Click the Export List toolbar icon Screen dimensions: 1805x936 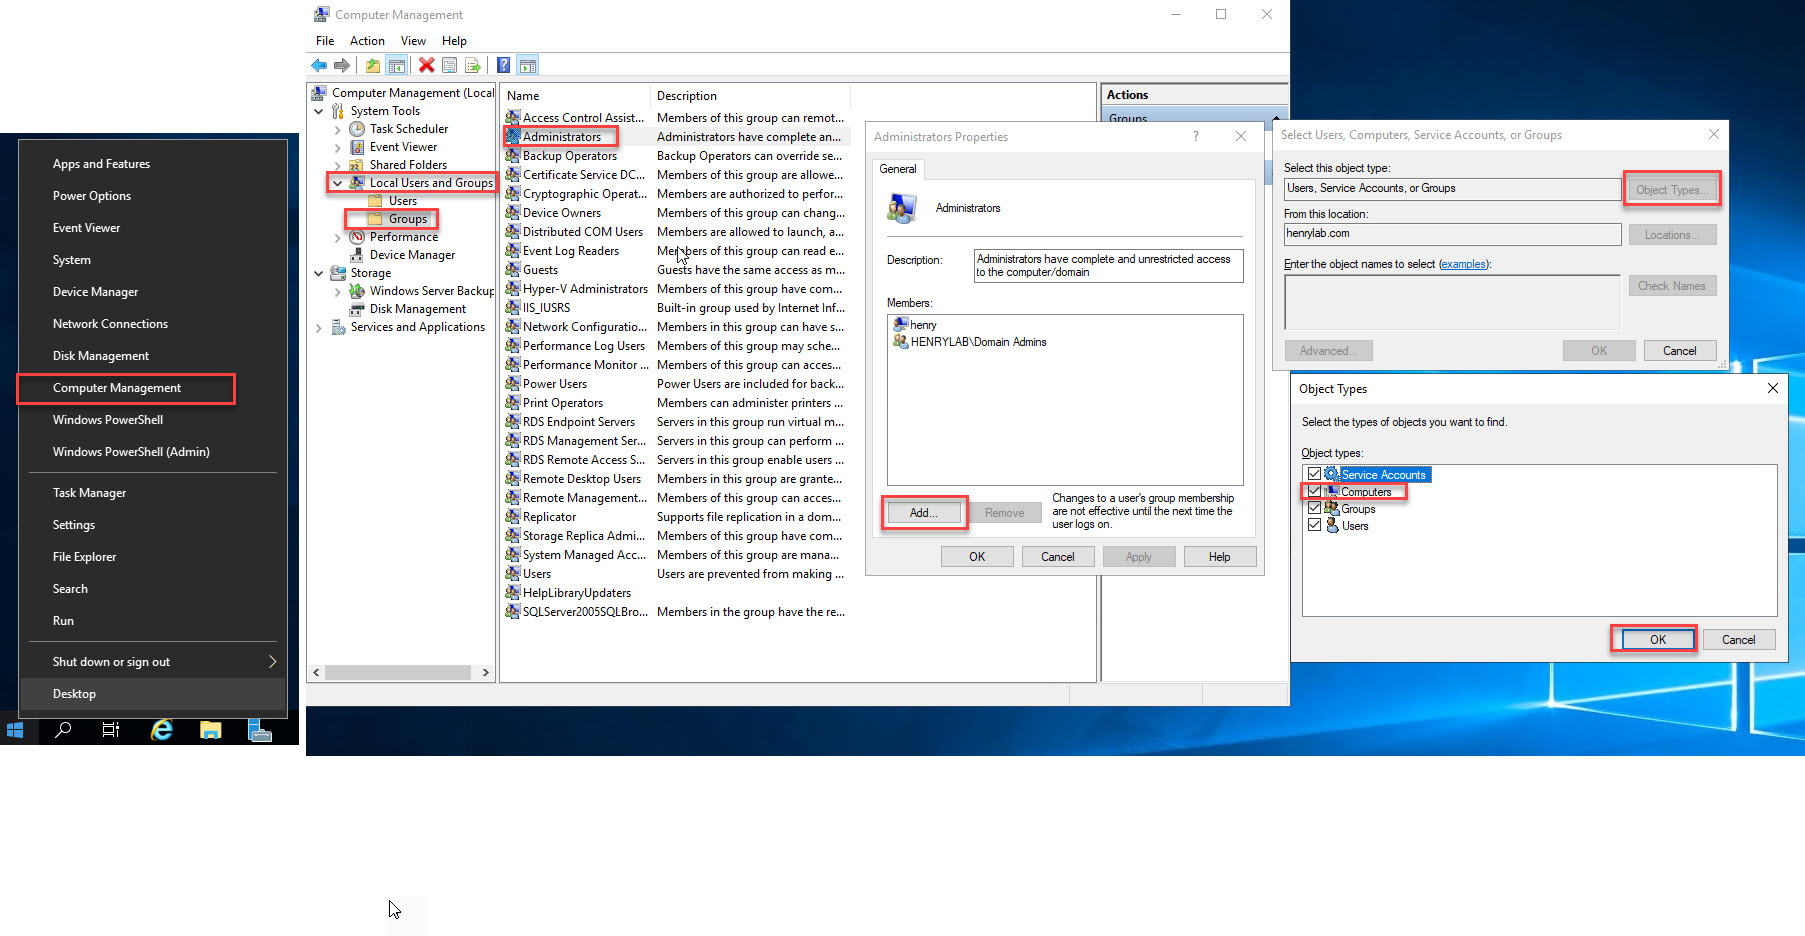point(473,66)
